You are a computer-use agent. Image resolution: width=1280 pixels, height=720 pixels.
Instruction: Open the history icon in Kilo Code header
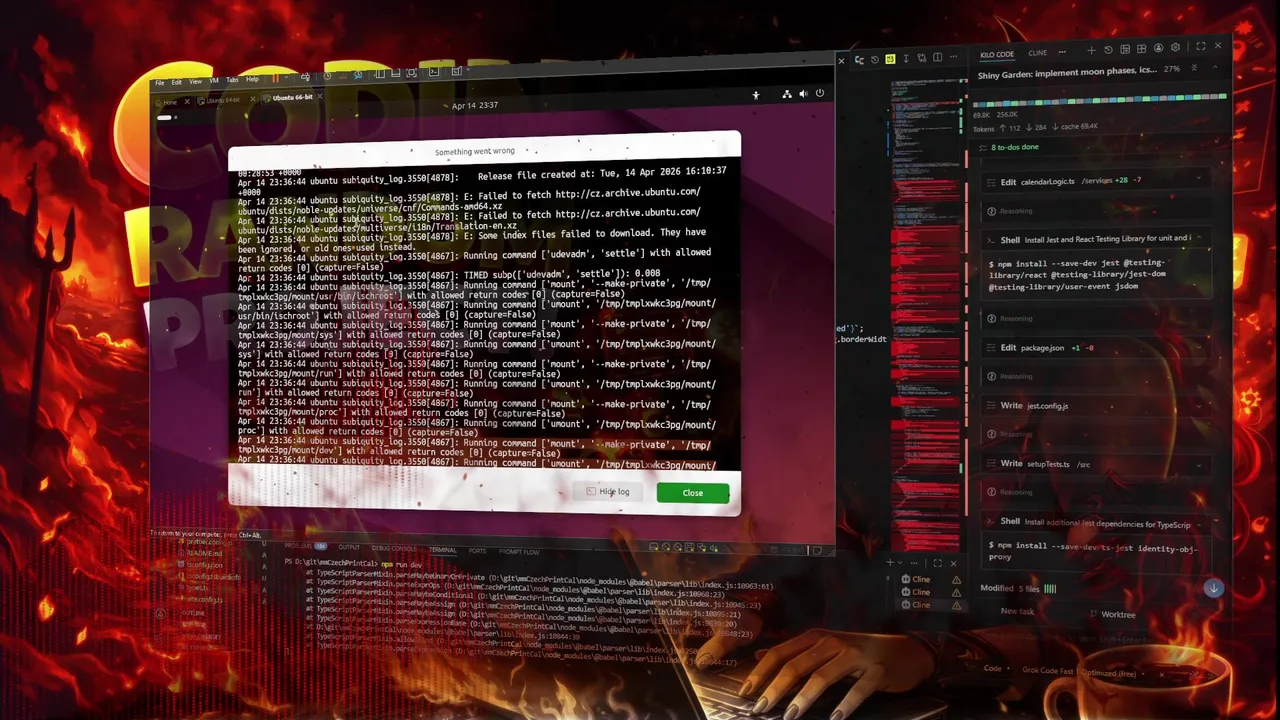click(x=1108, y=50)
